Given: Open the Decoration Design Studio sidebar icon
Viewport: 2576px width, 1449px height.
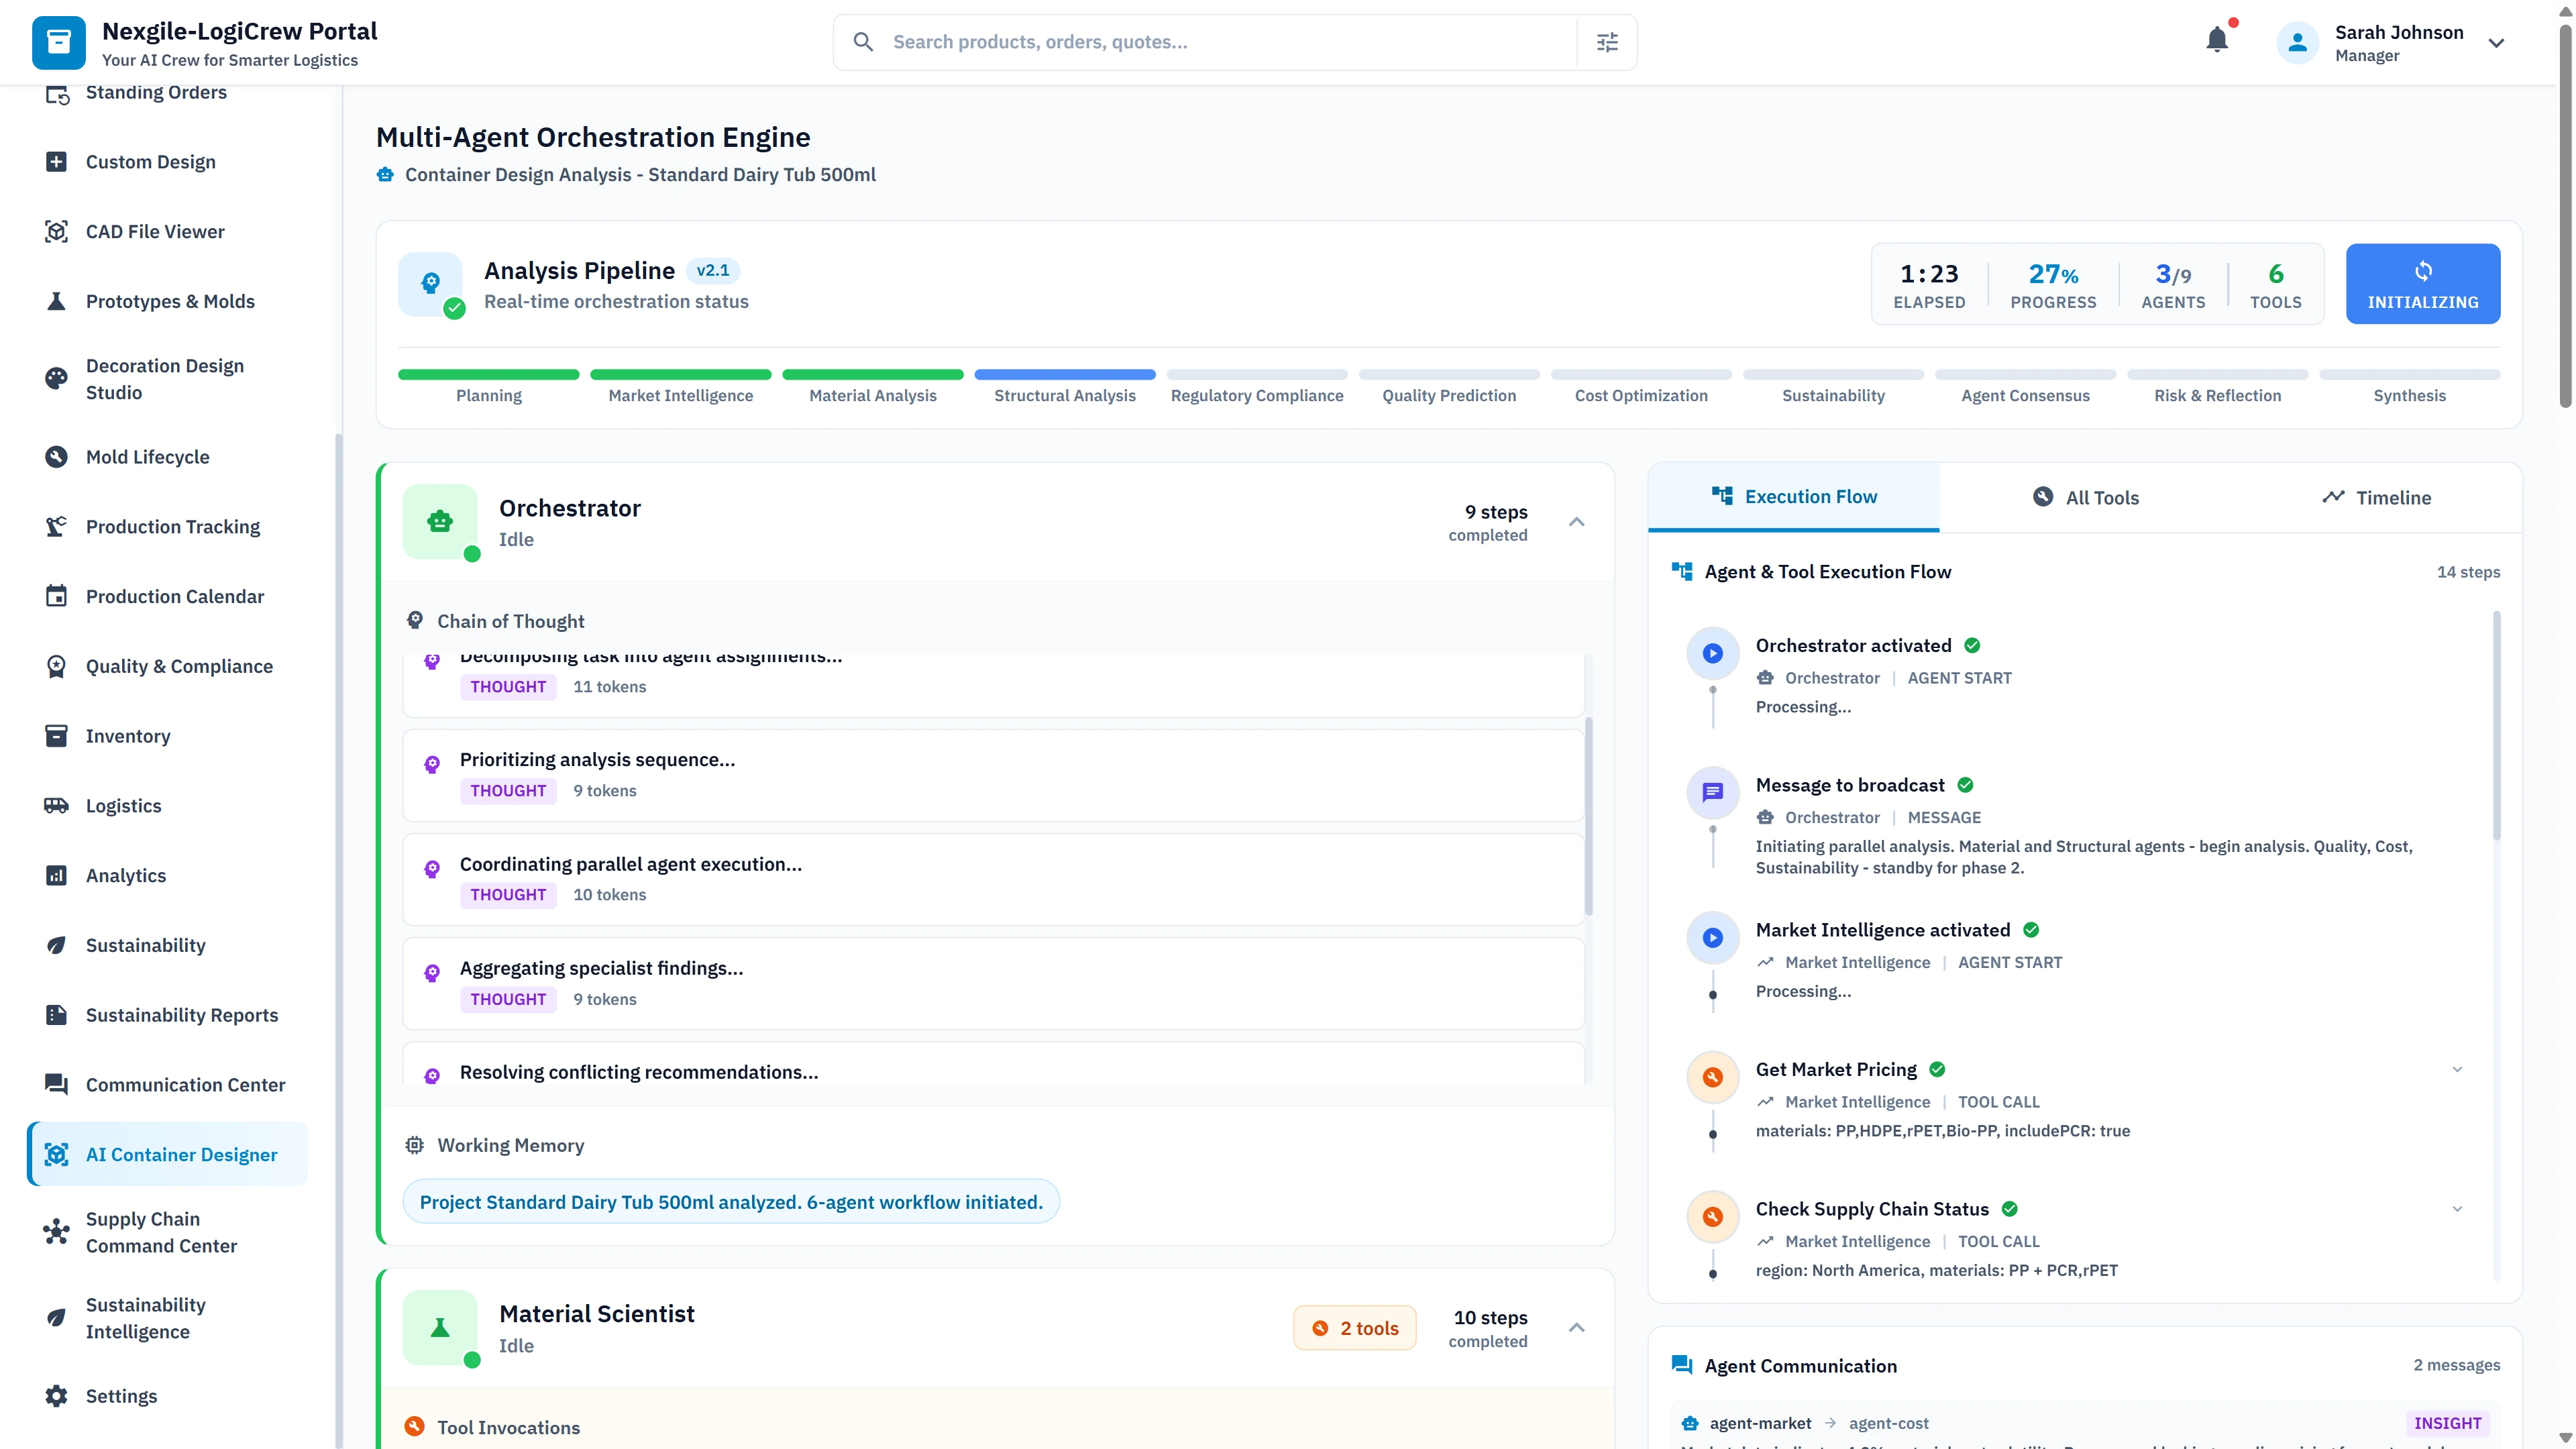Looking at the screenshot, I should tap(57, 378).
